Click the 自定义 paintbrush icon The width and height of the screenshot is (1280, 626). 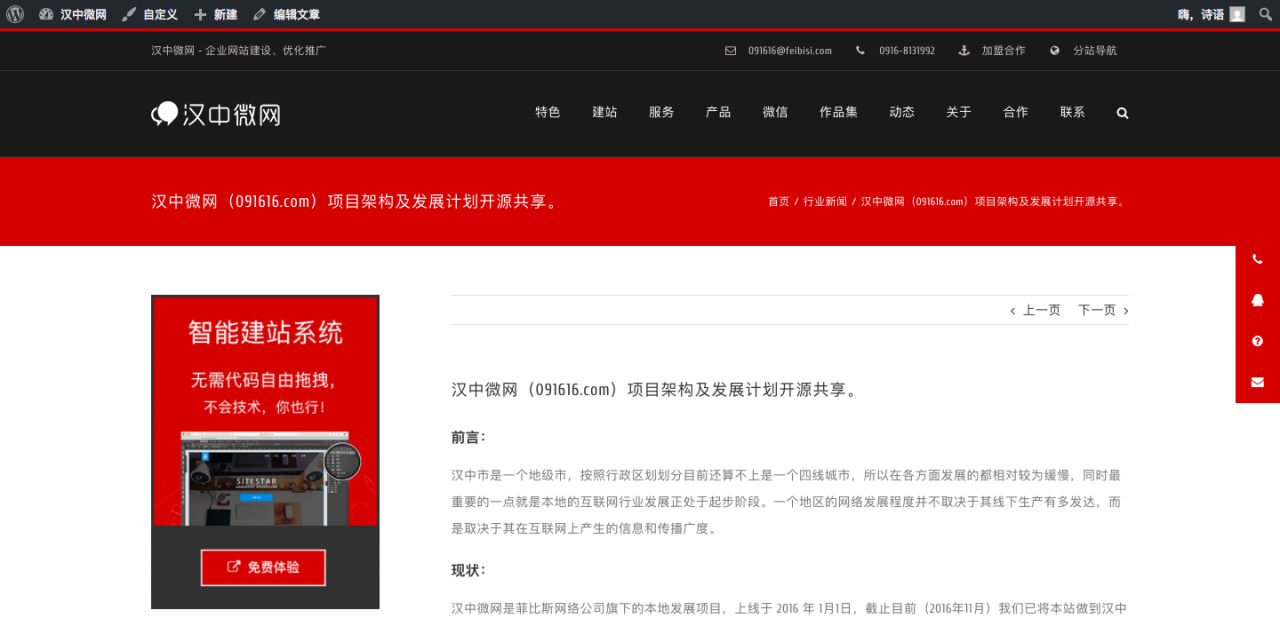coord(129,15)
